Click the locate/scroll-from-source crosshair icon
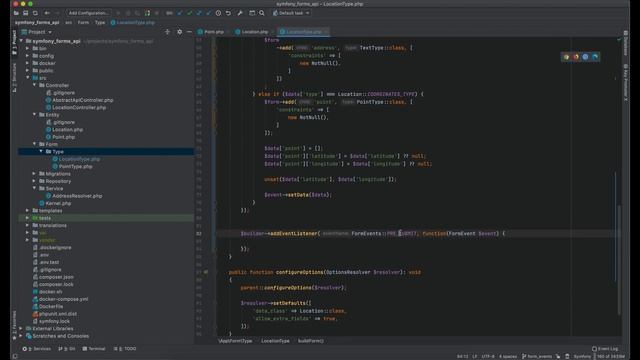 [167, 32]
